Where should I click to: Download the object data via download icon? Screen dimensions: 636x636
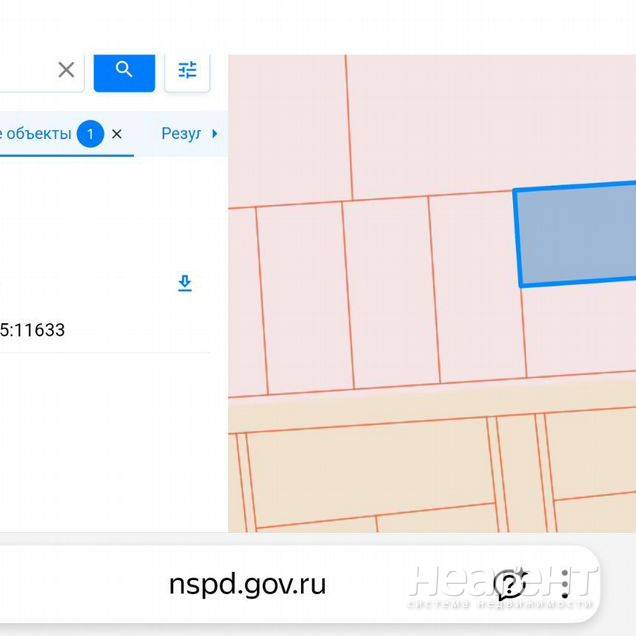pyautogui.click(x=184, y=283)
